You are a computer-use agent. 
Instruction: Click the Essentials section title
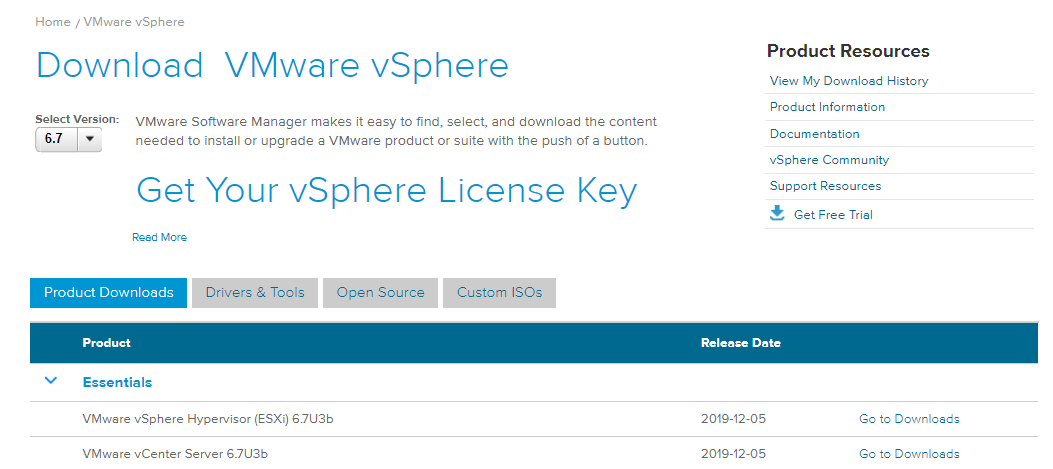pyautogui.click(x=118, y=382)
